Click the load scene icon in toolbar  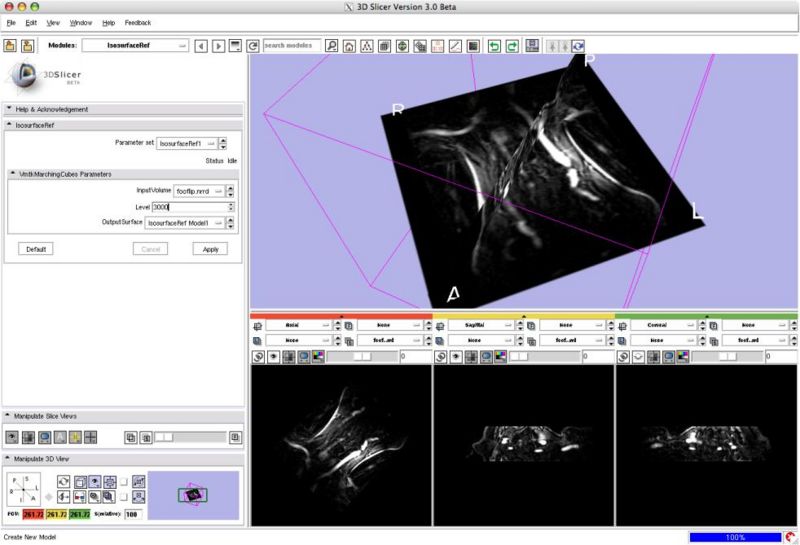tap(10, 45)
